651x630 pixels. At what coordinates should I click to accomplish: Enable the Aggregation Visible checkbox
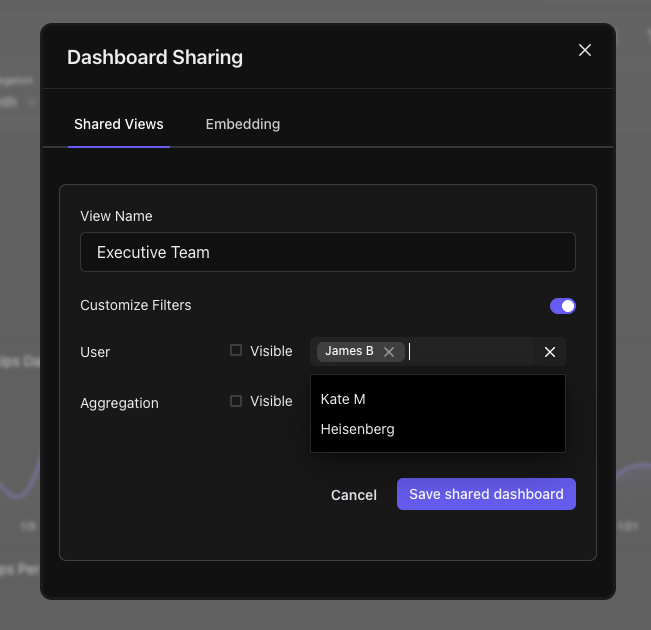click(236, 401)
